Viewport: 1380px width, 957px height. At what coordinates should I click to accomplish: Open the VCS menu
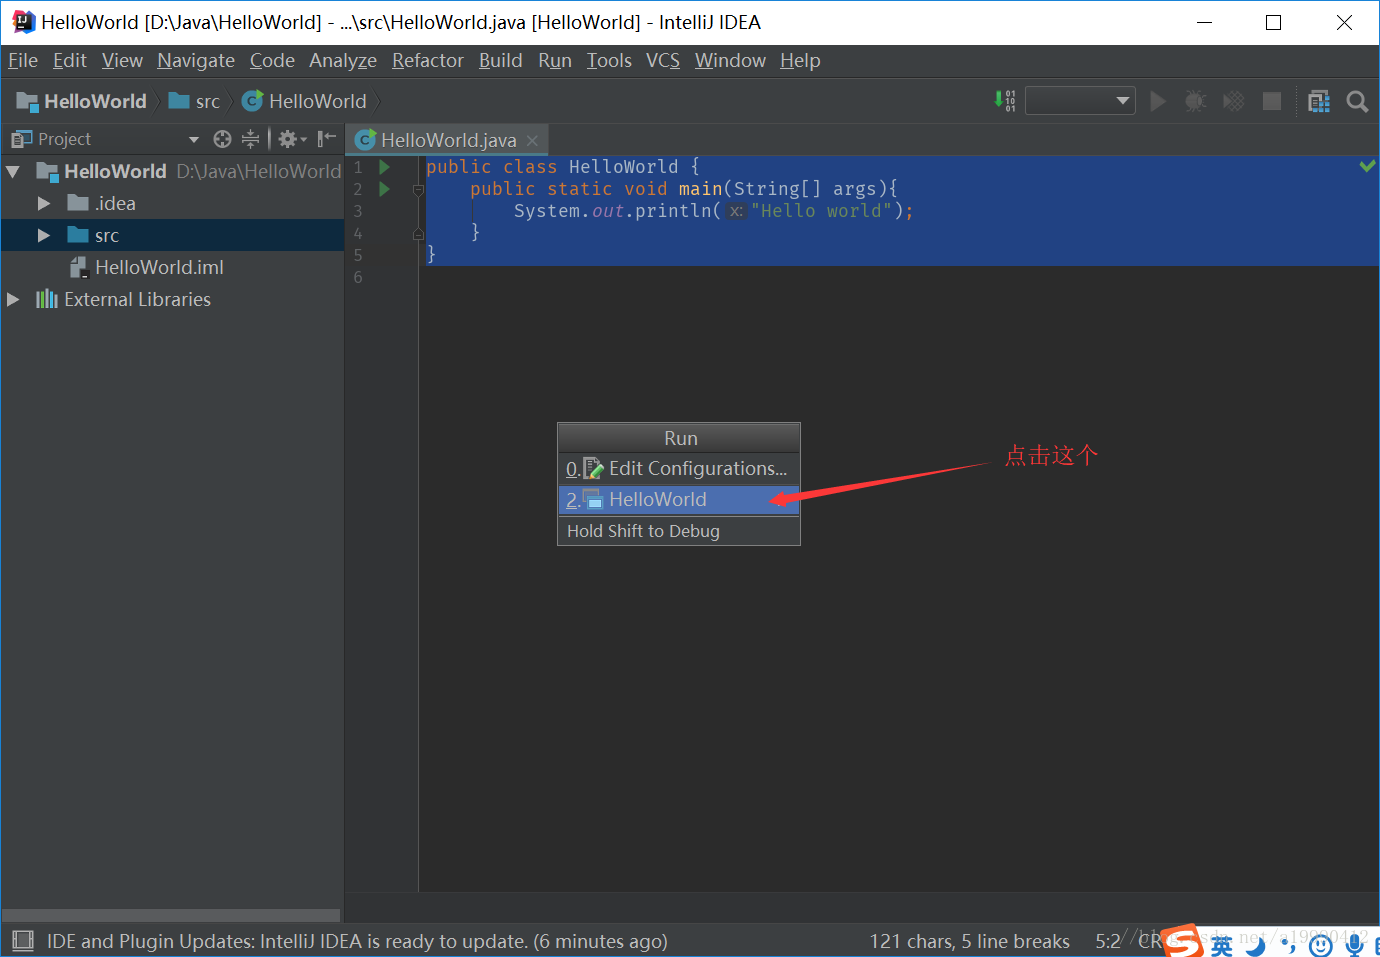pos(663,61)
